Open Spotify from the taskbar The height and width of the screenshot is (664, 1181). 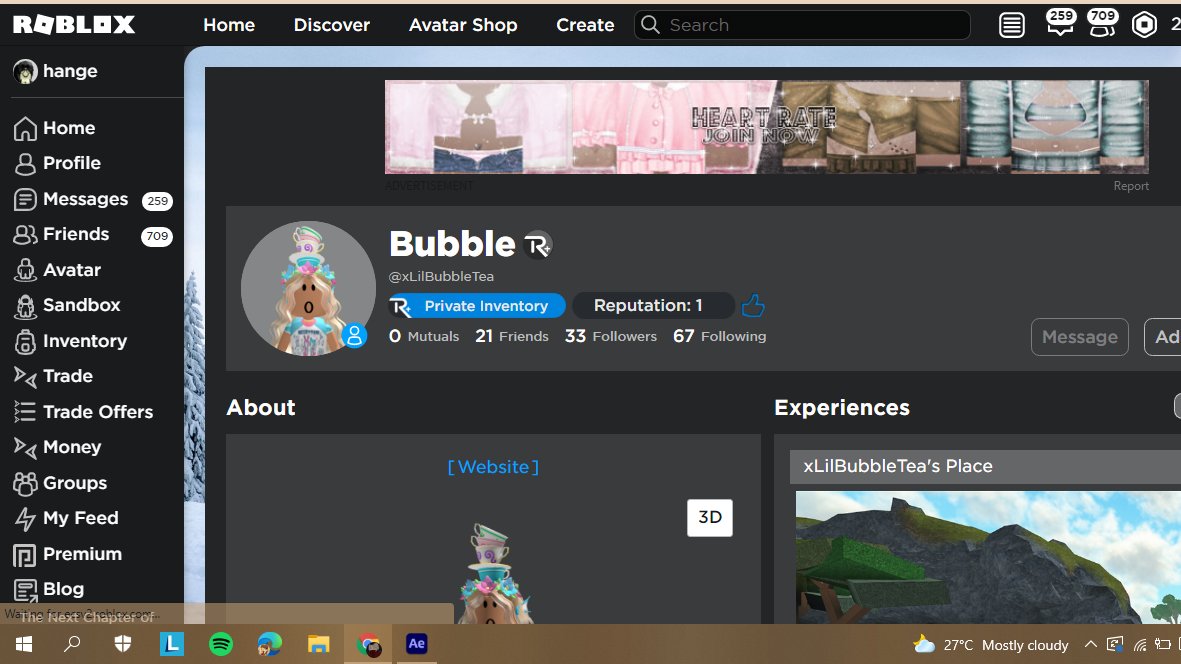pyautogui.click(x=221, y=644)
